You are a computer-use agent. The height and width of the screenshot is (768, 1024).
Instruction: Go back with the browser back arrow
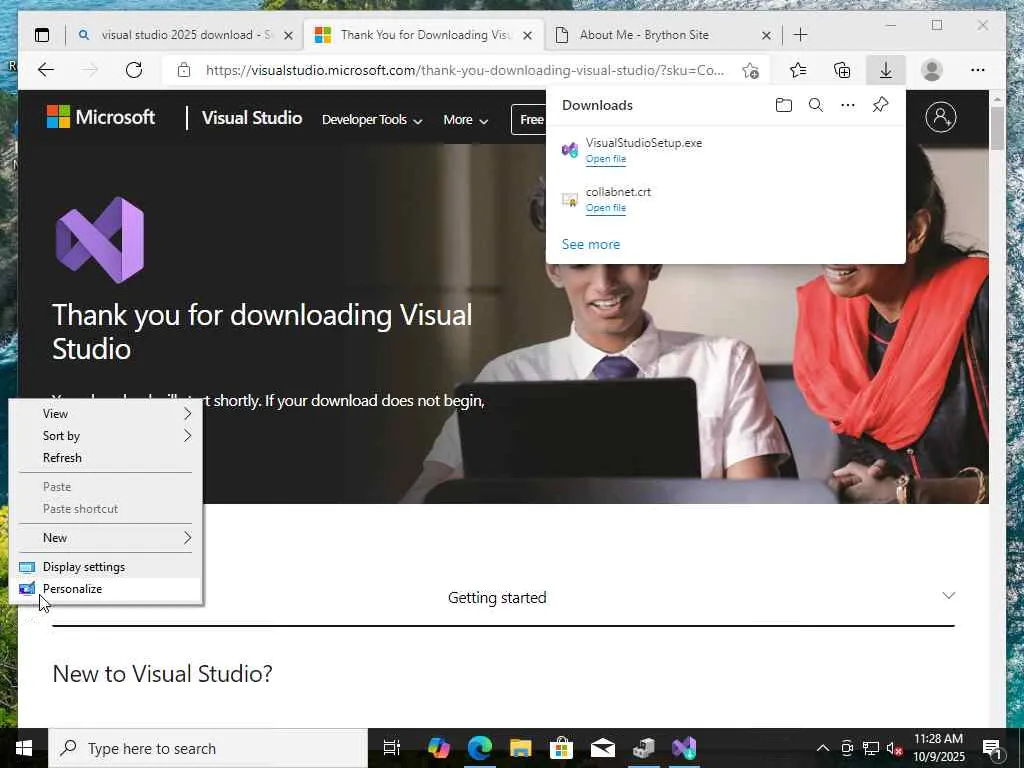(x=46, y=70)
